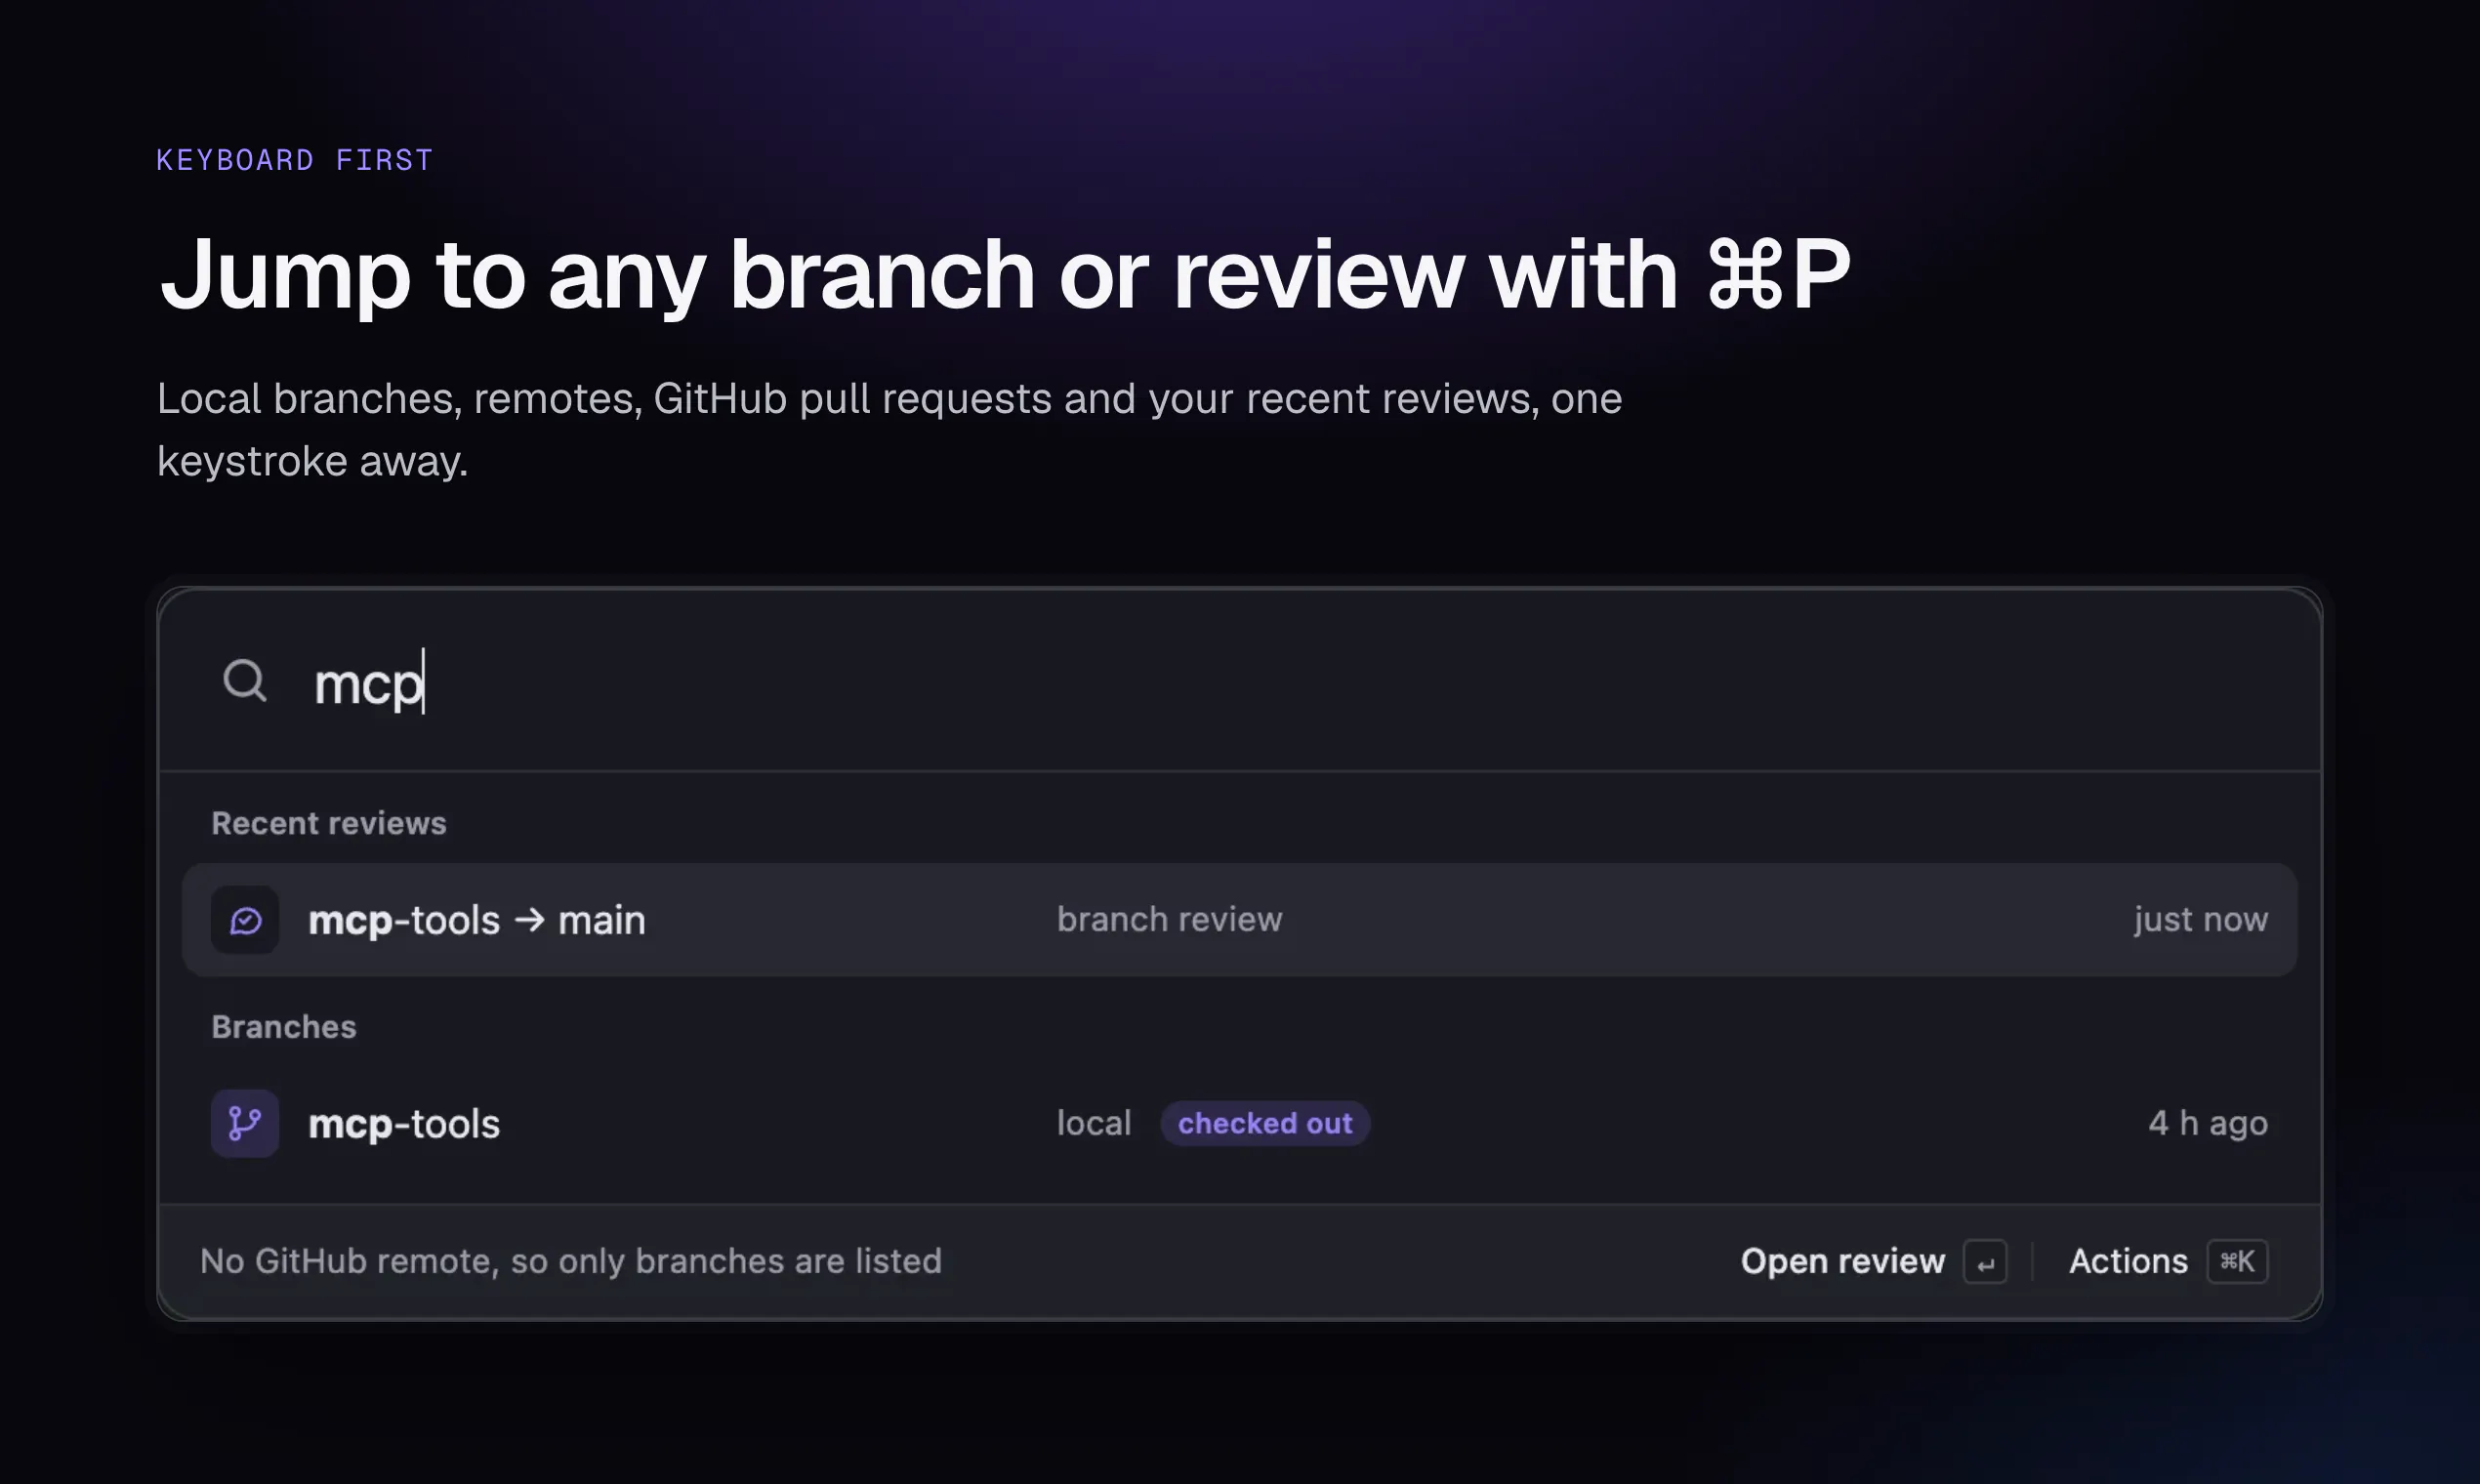Click the local label on mcp-tools row
Viewport: 2480px width, 1484px height.
tap(1094, 1123)
